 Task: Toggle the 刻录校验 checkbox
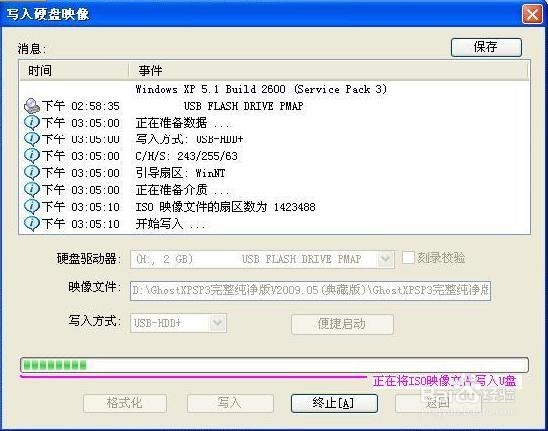408,258
